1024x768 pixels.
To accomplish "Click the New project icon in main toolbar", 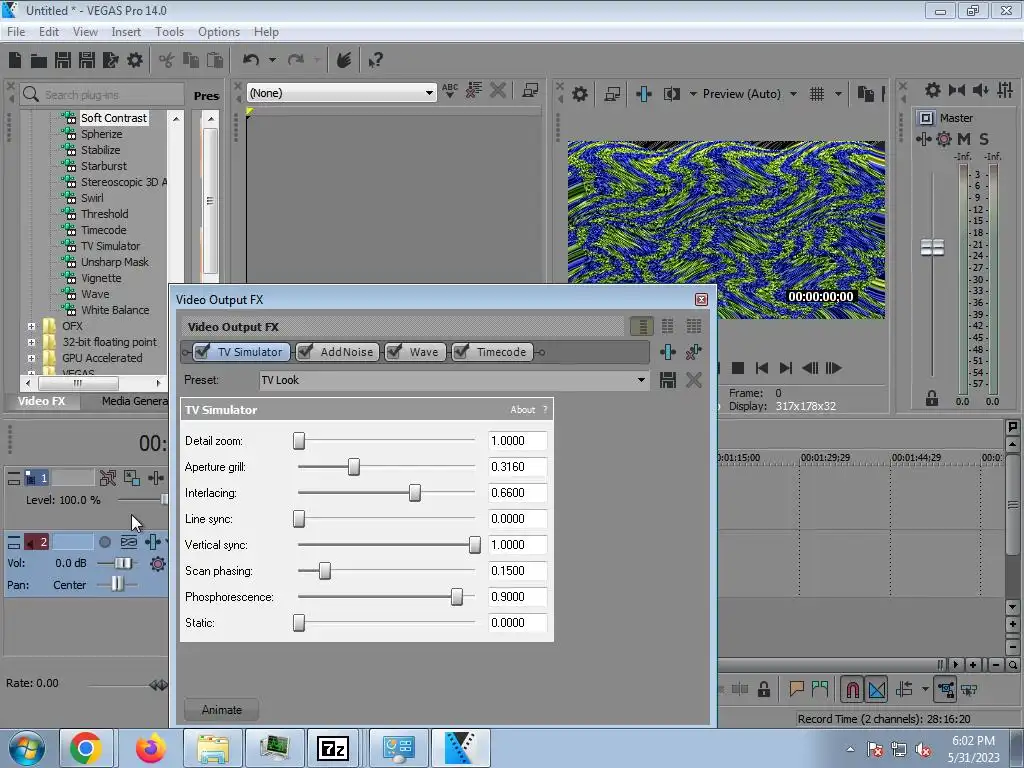I will [x=15, y=60].
